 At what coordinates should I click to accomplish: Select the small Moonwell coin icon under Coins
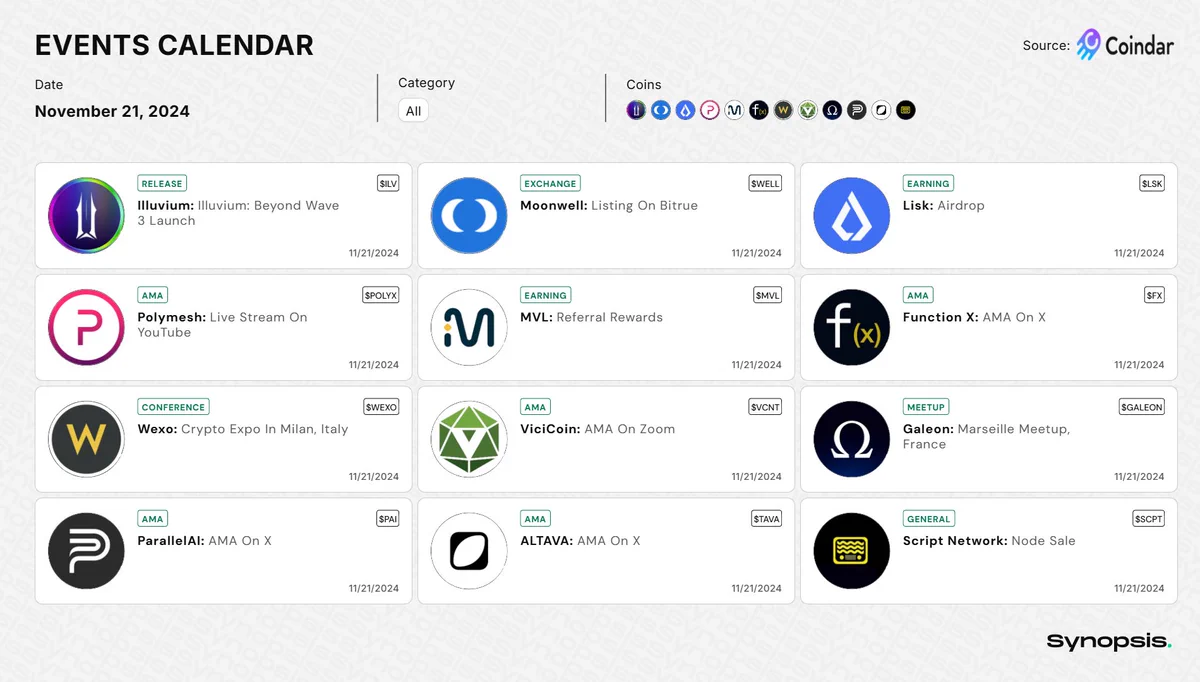click(x=660, y=110)
